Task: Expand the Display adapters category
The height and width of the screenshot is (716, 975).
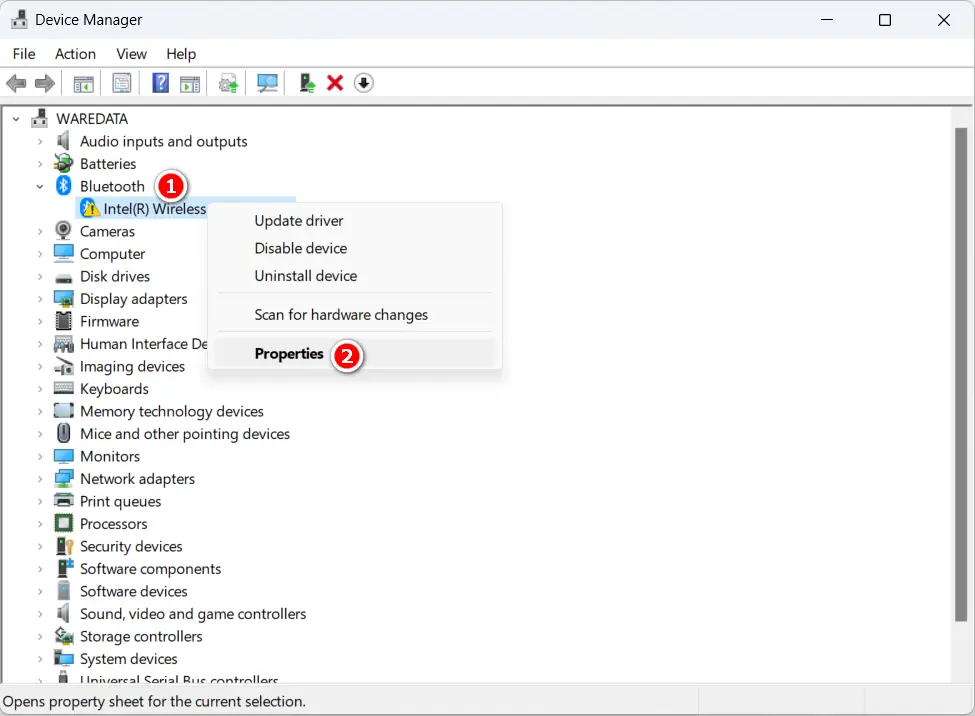Action: (40, 298)
